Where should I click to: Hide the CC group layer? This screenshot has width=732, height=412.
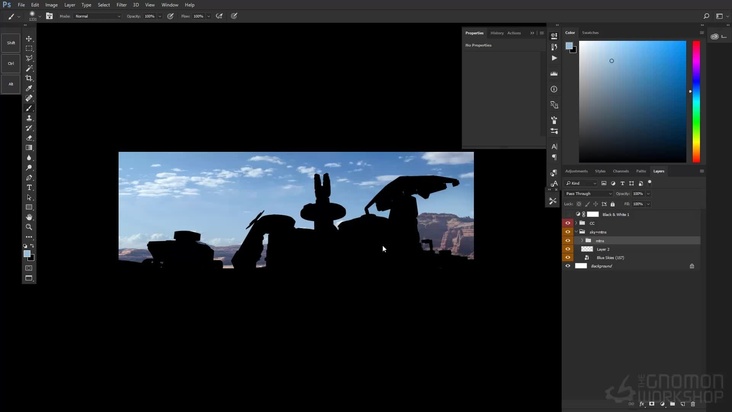tap(568, 223)
